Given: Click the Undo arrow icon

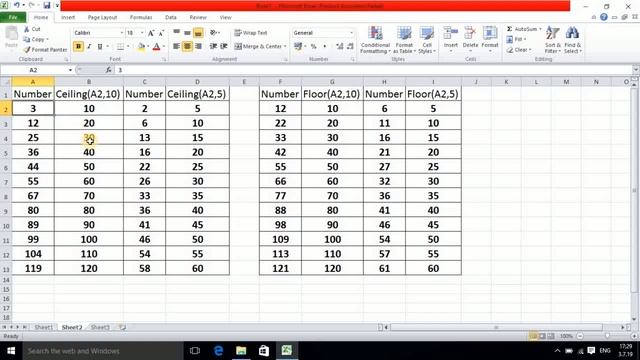Looking at the screenshot, I should pos(17,5).
